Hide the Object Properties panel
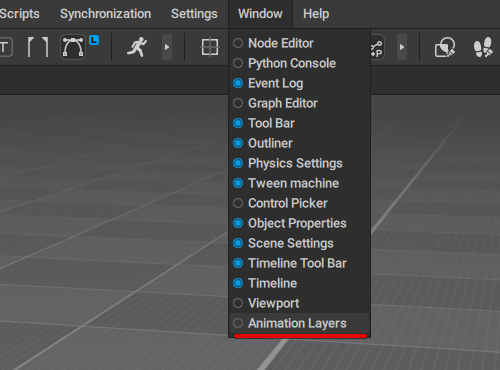This screenshot has height=370, width=500. pyautogui.click(x=300, y=223)
